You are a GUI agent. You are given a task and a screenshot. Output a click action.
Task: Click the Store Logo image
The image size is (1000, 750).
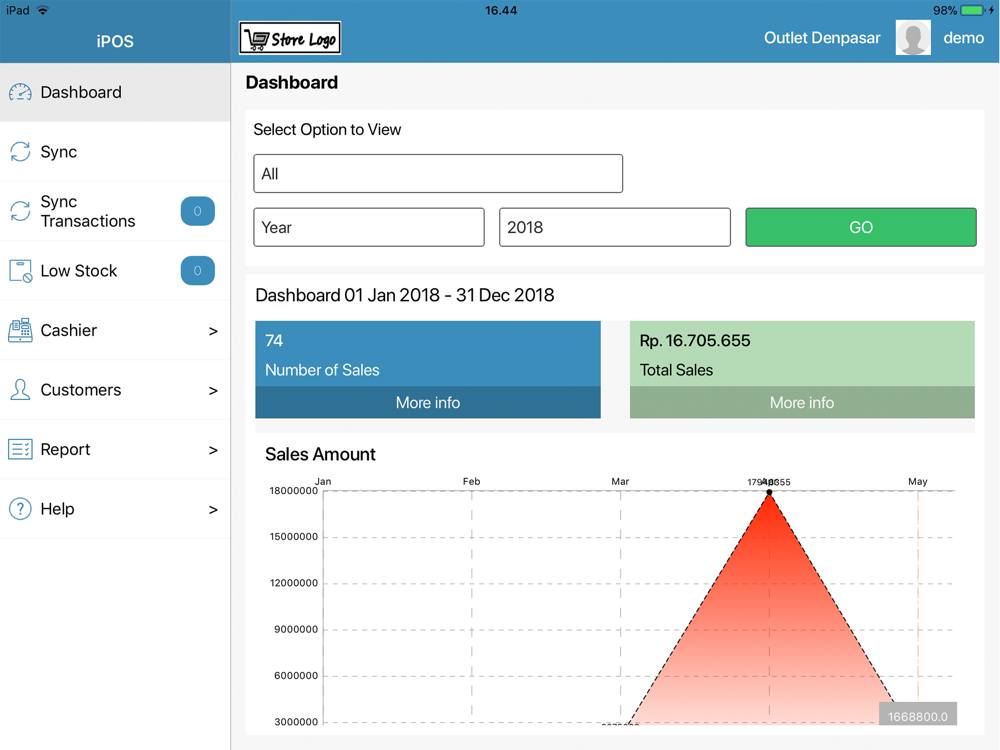[290, 38]
